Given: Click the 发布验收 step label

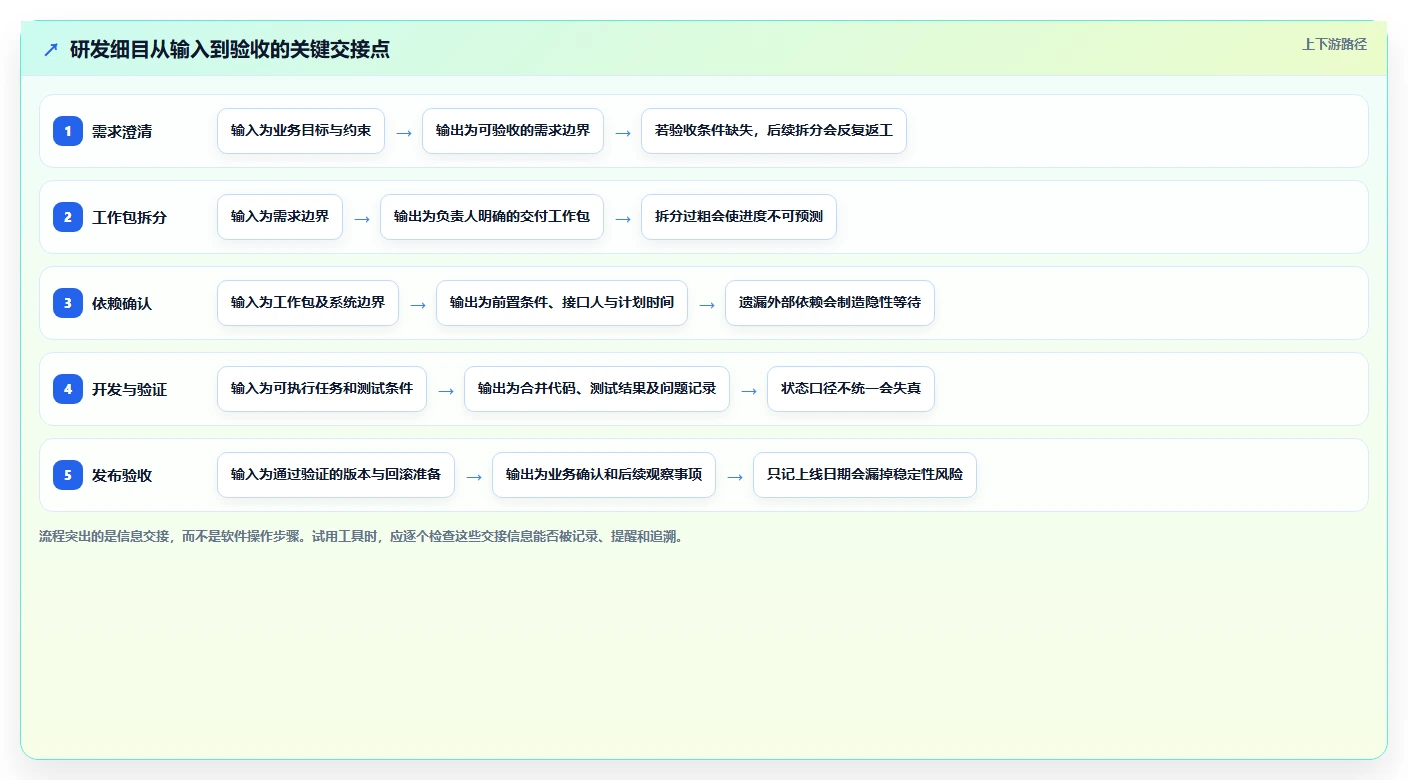Looking at the screenshot, I should pyautogui.click(x=122, y=475).
